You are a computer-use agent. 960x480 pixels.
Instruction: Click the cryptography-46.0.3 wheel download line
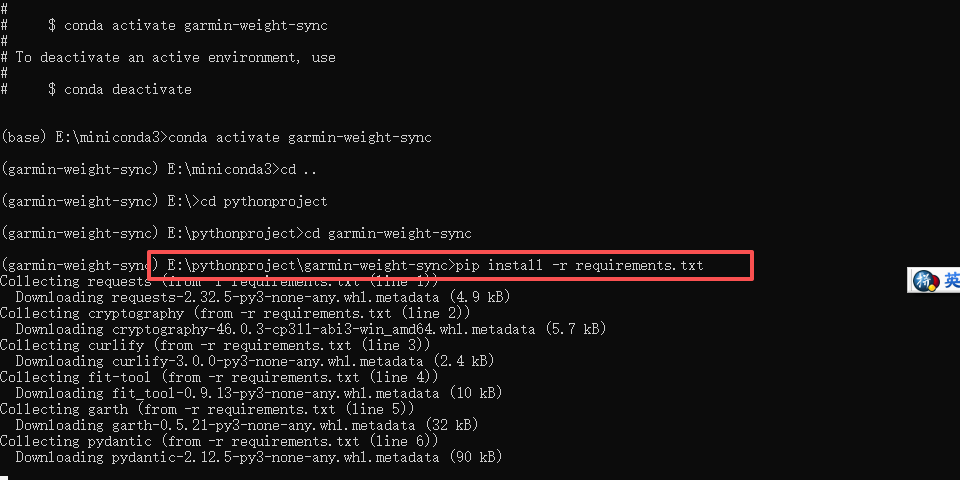tap(310, 329)
